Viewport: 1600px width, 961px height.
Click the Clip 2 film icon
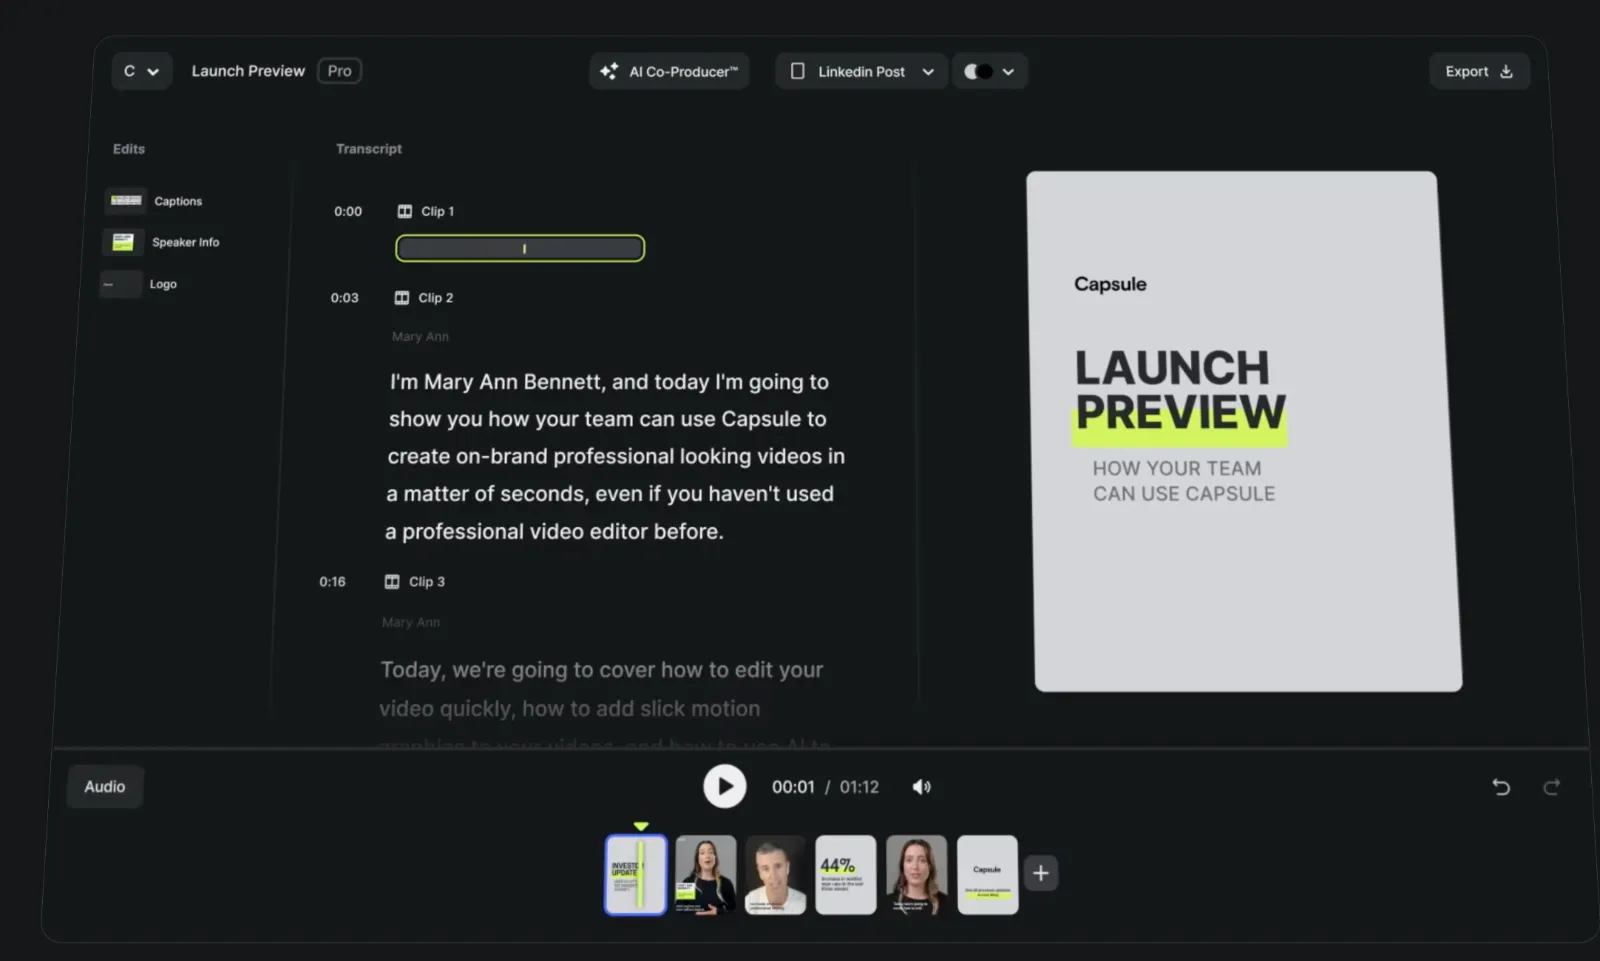click(x=402, y=298)
